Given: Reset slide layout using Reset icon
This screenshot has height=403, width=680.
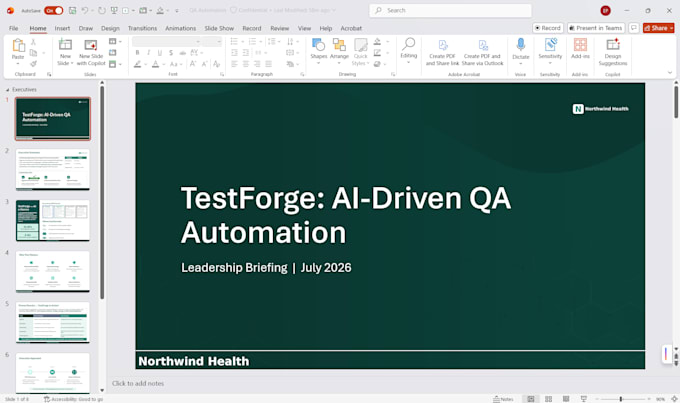Looking at the screenshot, I should pyautogui.click(x=113, y=52).
